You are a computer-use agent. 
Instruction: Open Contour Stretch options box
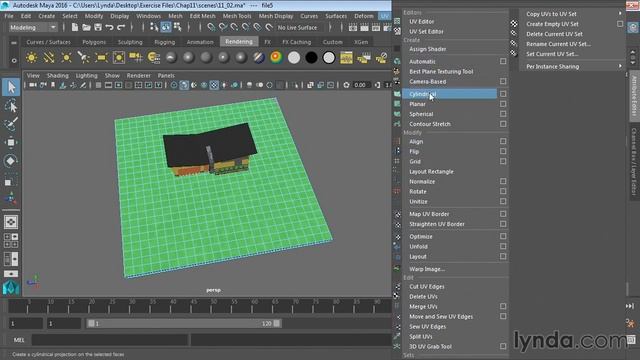[x=503, y=124]
